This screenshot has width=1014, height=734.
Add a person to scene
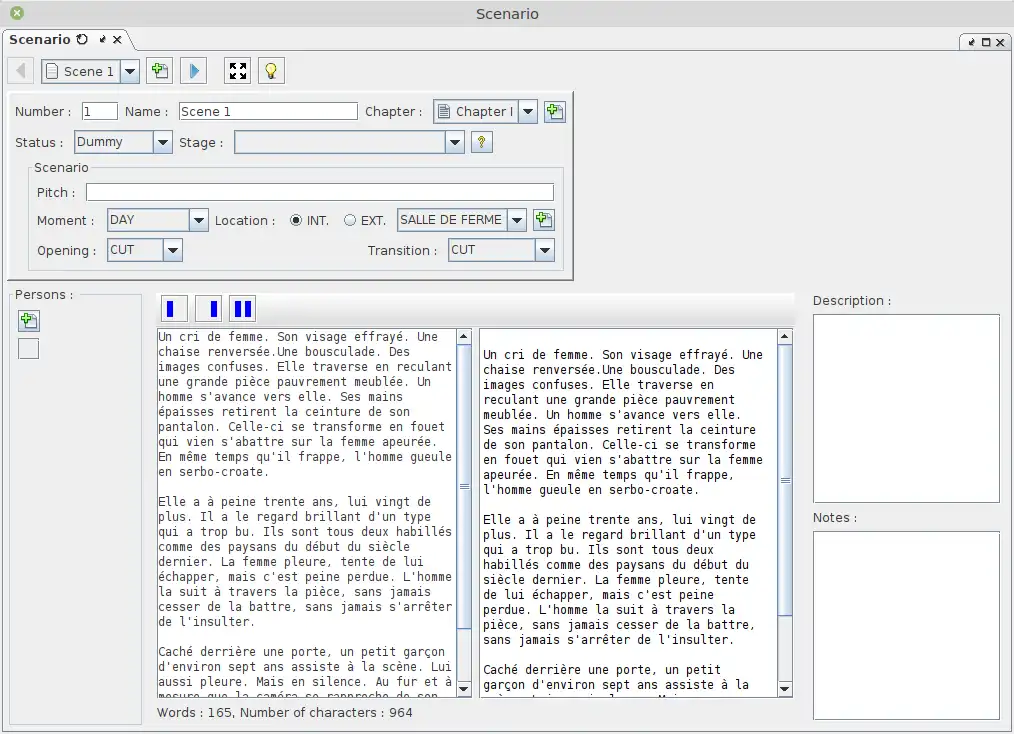[x=29, y=321]
